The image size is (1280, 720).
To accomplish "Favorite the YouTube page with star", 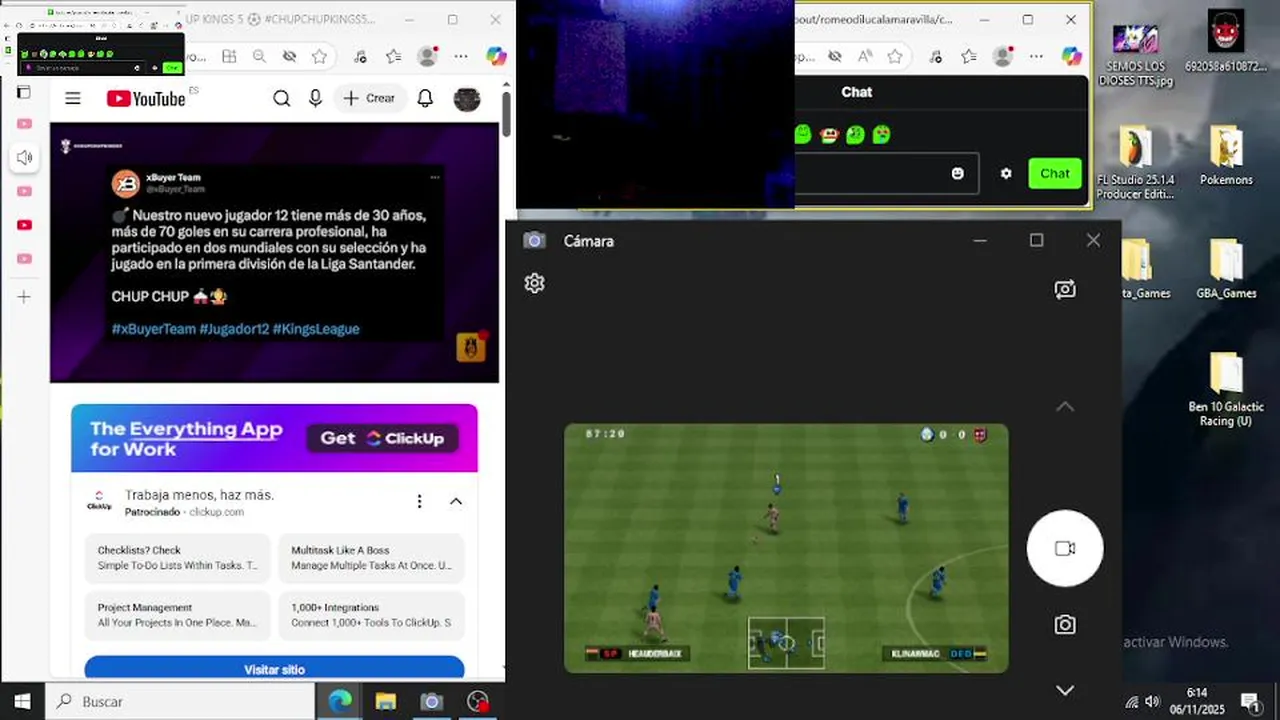I will click(x=319, y=57).
